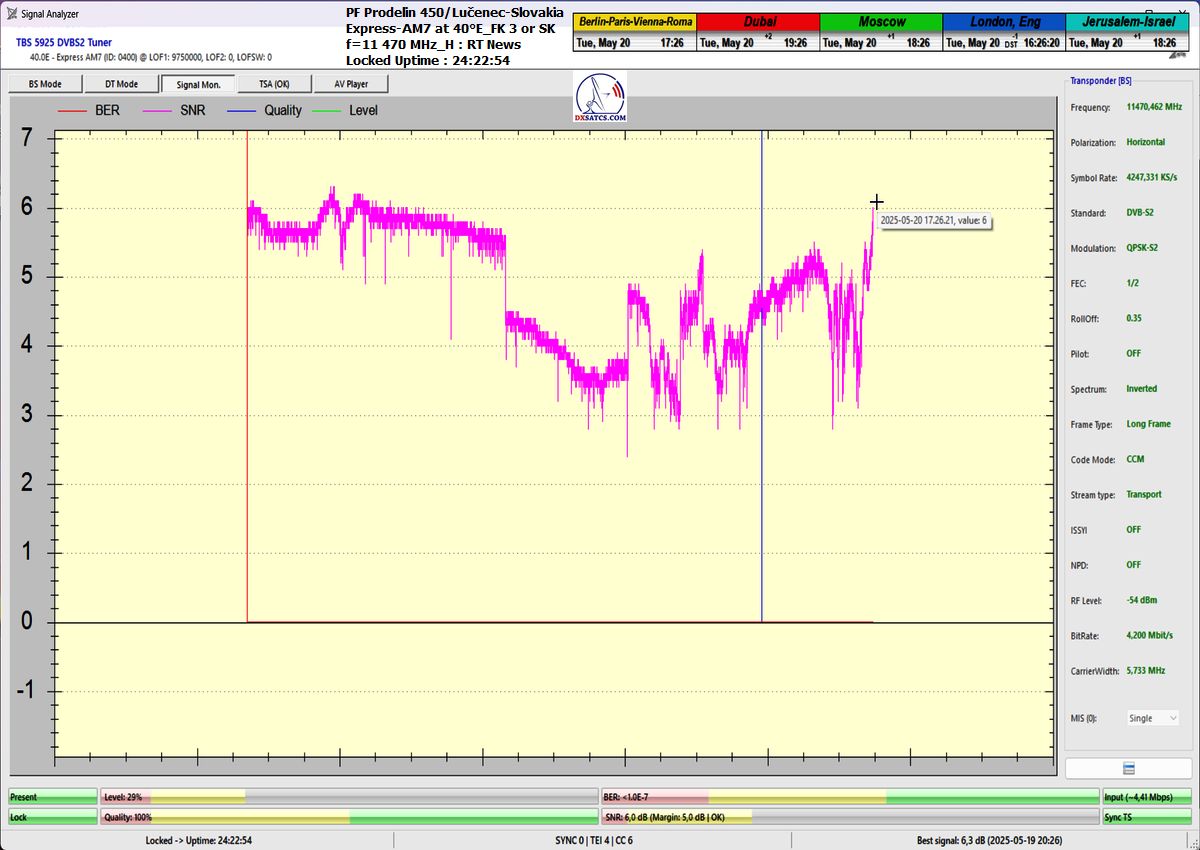Click the Level 29% signal bar
Image resolution: width=1200 pixels, height=850 pixels.
pyautogui.click(x=348, y=797)
